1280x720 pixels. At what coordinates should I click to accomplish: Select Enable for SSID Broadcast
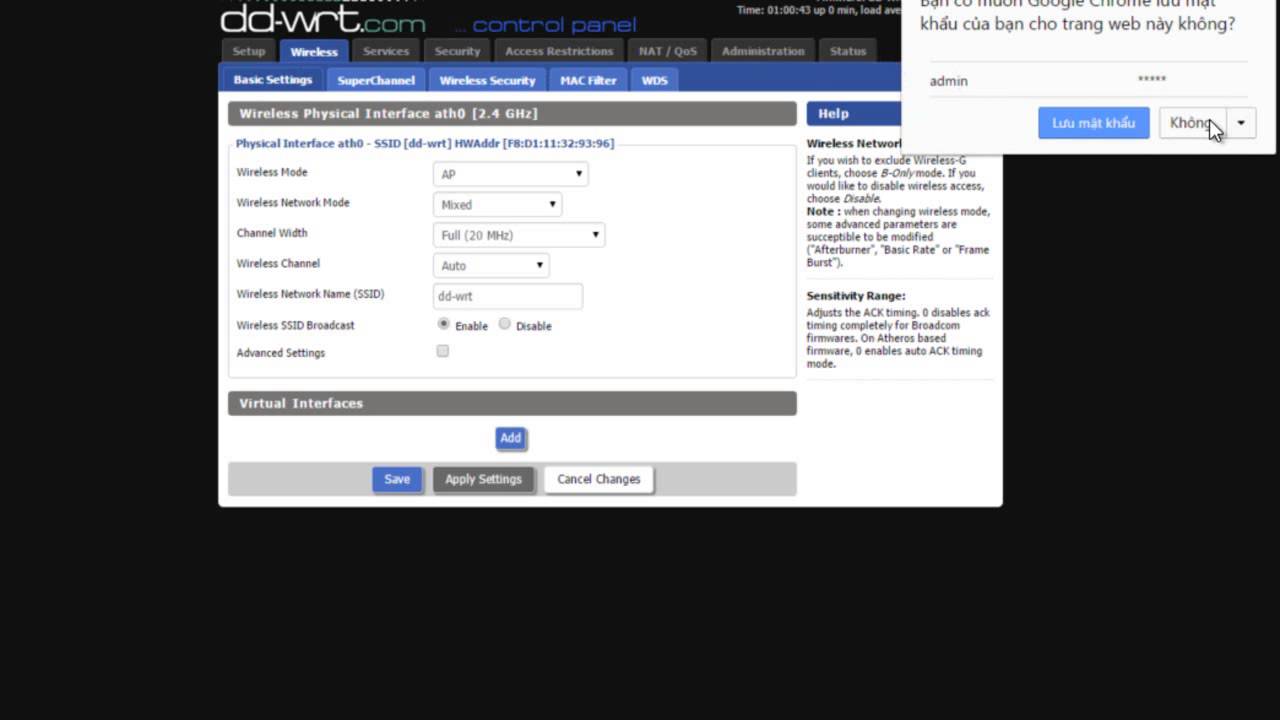444,324
